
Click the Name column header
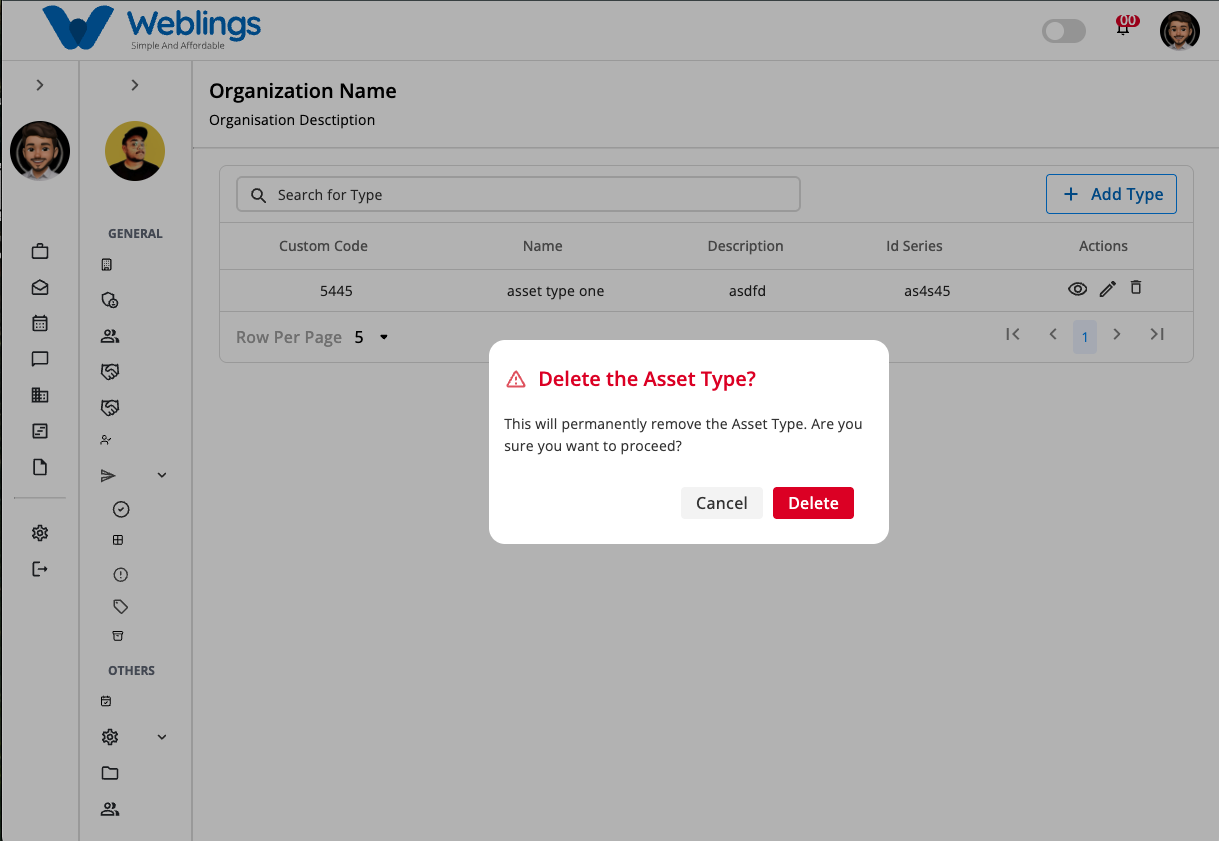[x=543, y=246]
